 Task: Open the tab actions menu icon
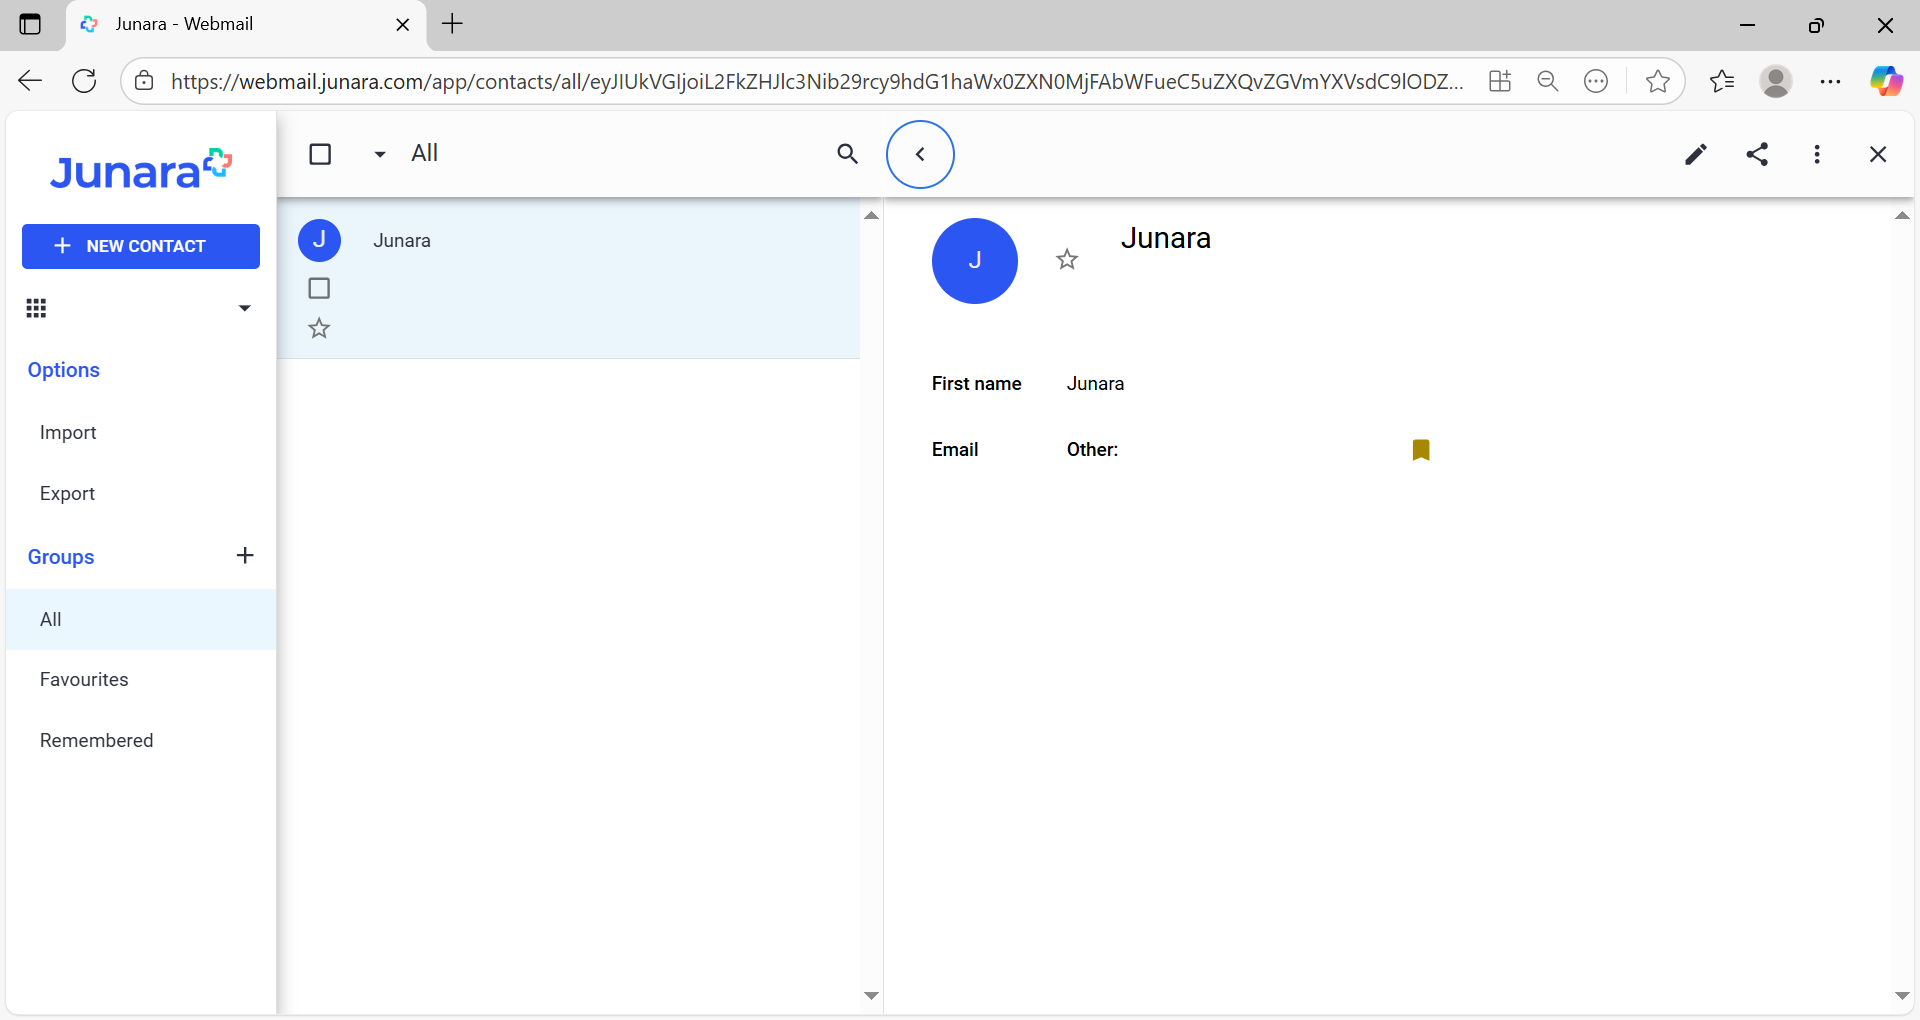click(x=30, y=24)
